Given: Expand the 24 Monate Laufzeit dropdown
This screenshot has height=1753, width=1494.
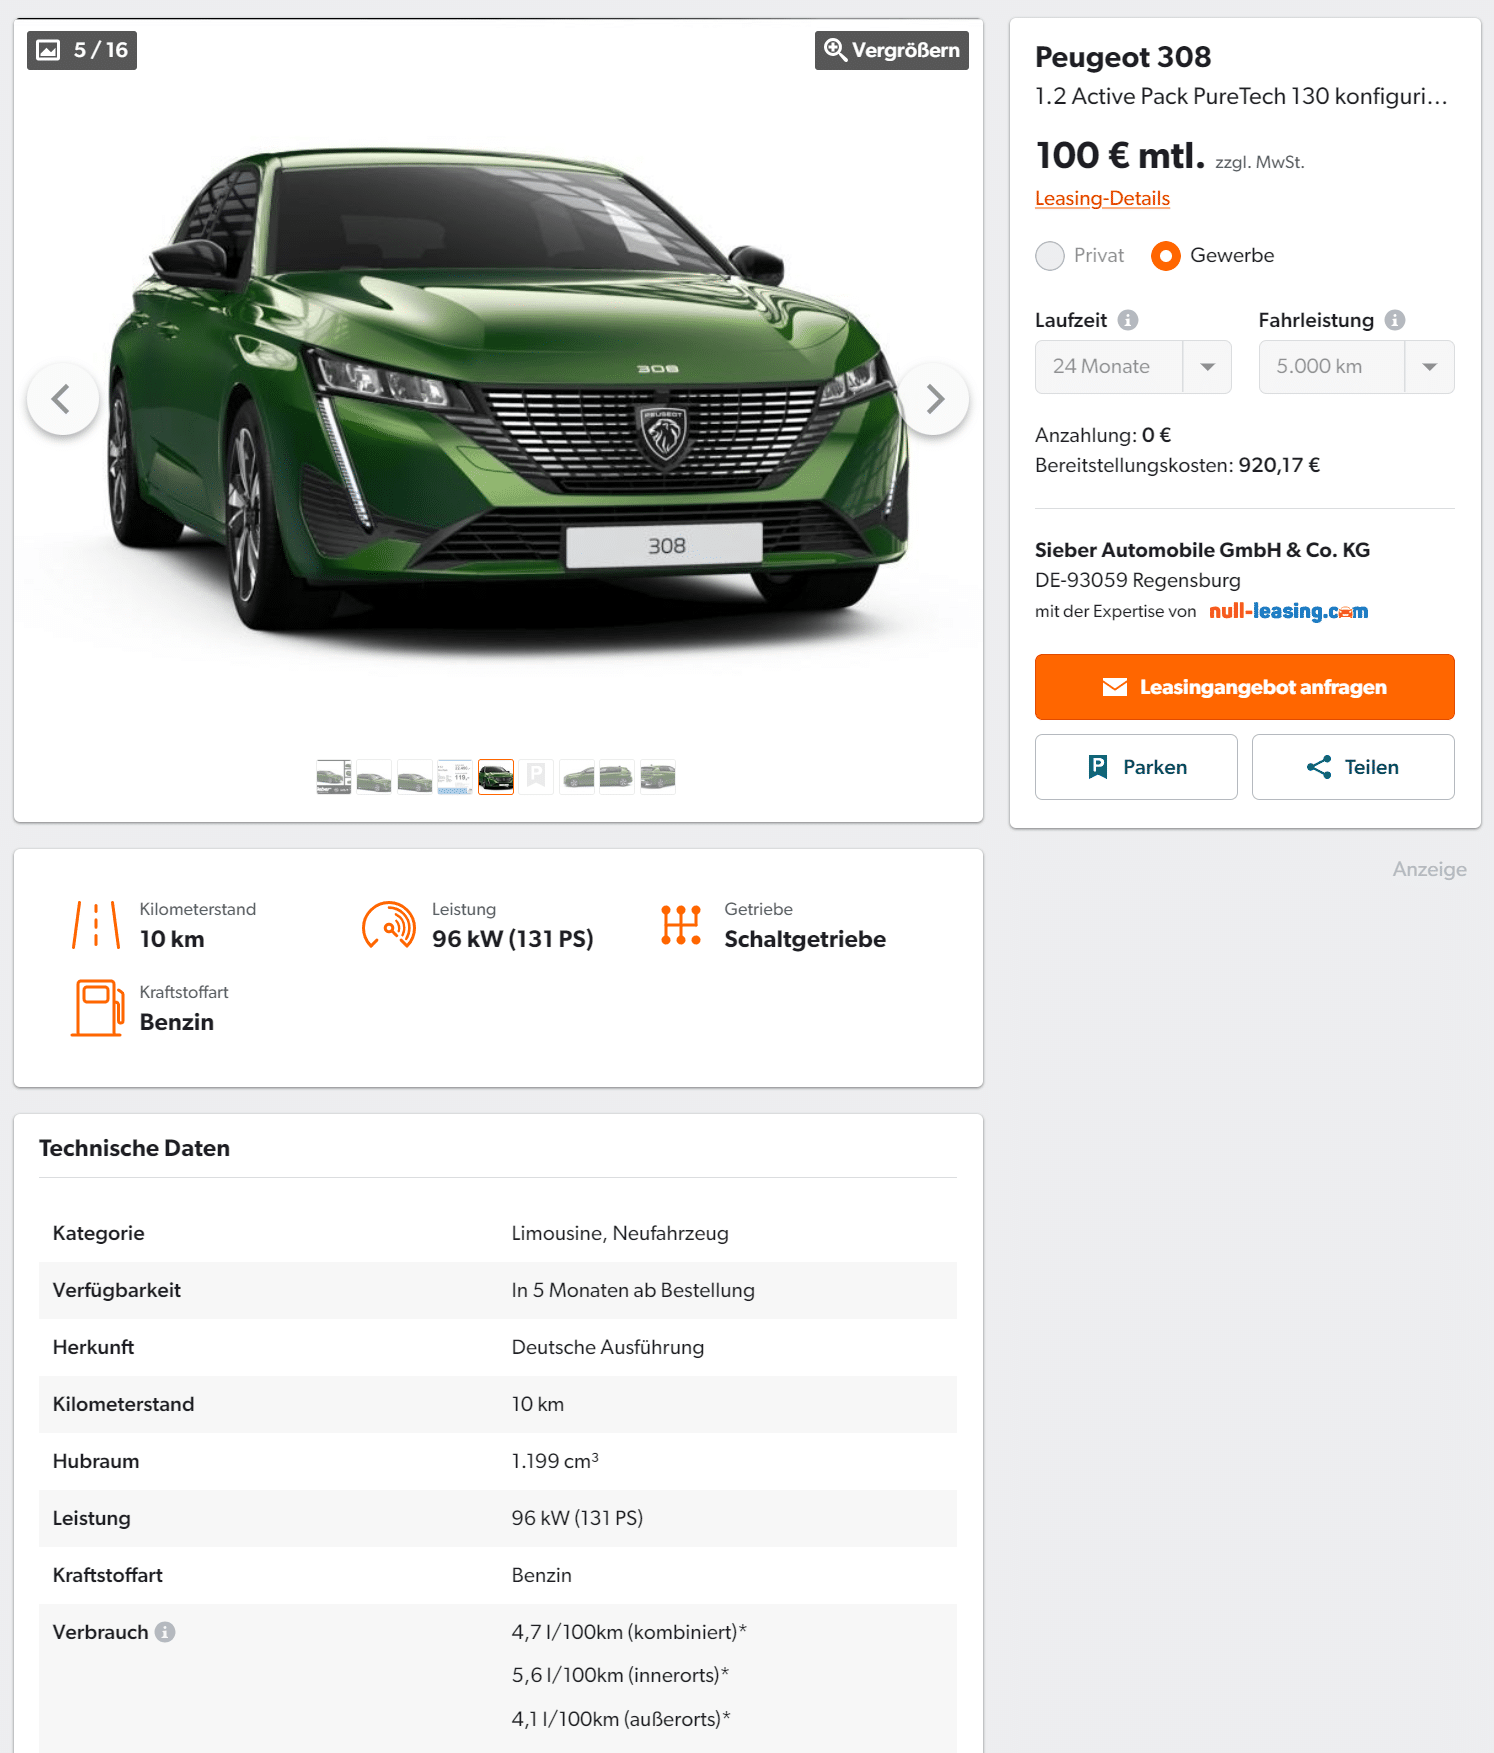Looking at the screenshot, I should 1133,367.
